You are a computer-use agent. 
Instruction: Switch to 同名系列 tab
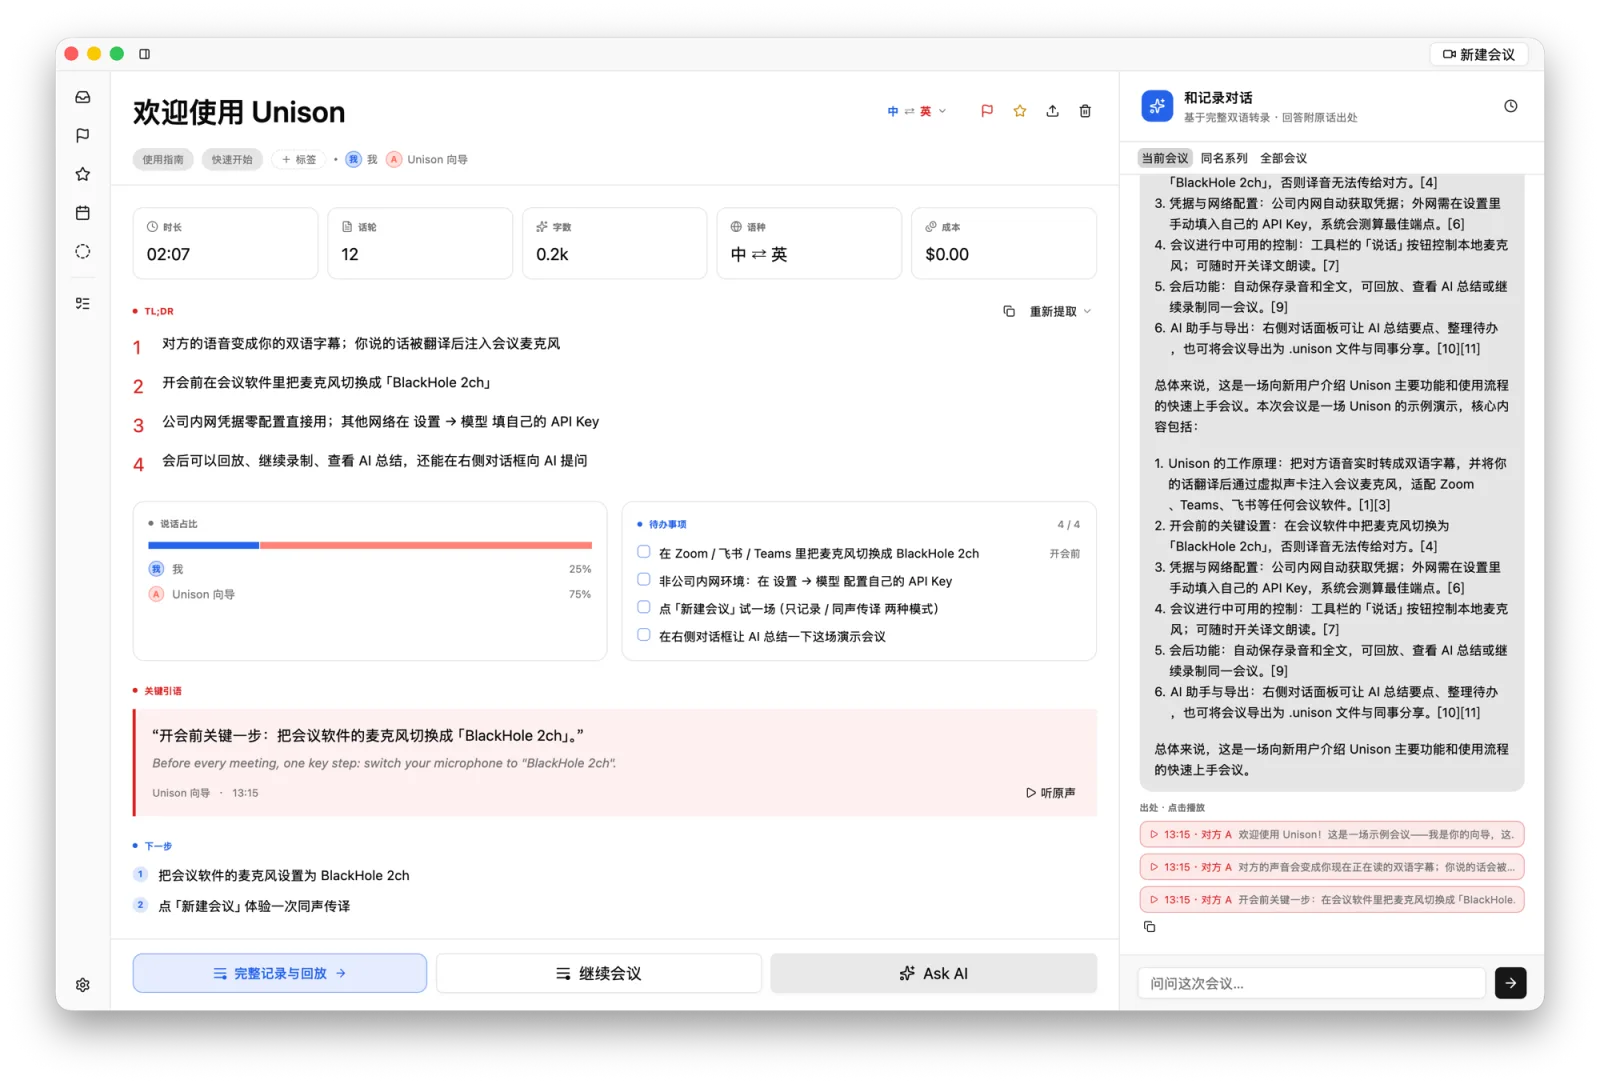(x=1224, y=158)
